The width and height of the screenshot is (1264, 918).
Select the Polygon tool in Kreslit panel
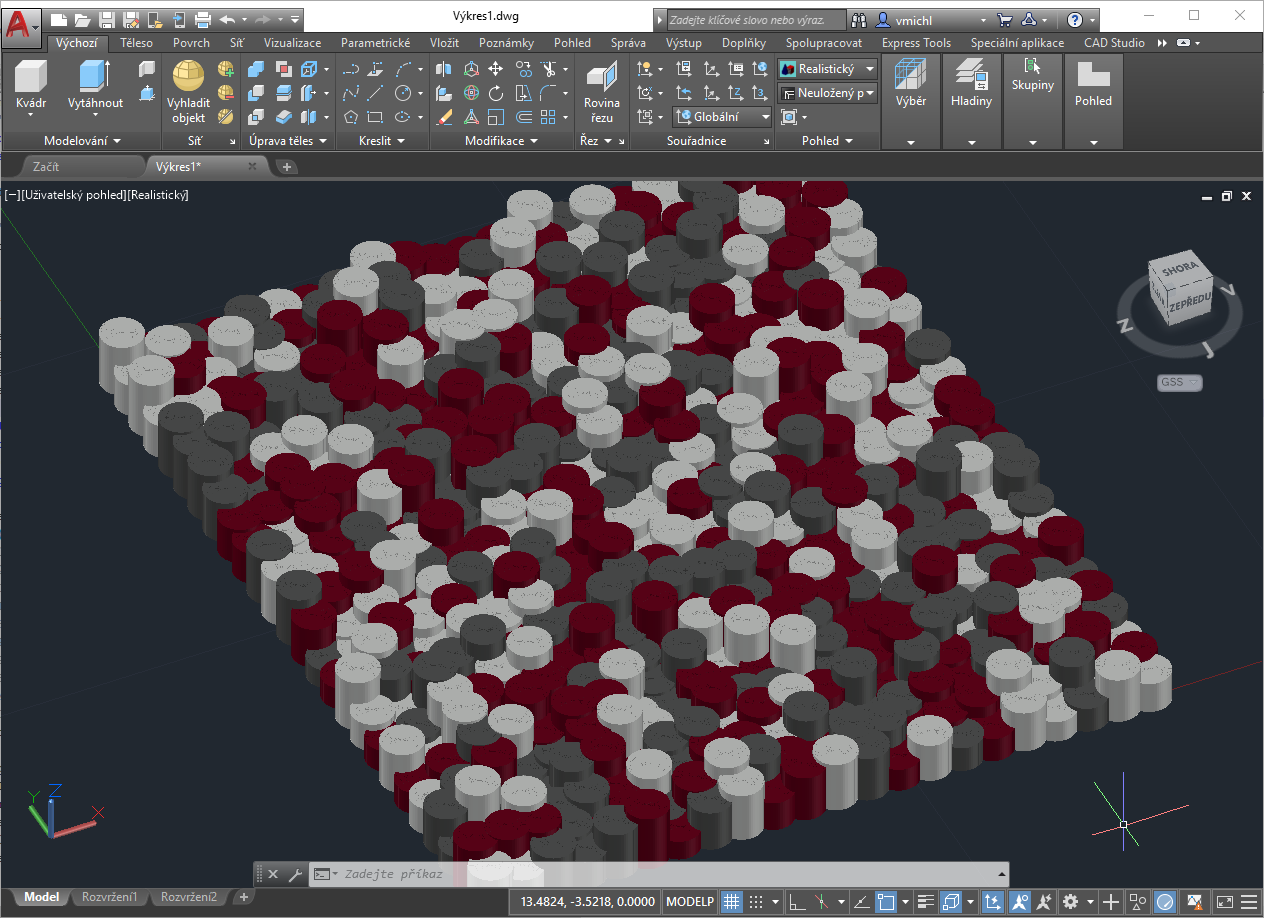pos(351,117)
